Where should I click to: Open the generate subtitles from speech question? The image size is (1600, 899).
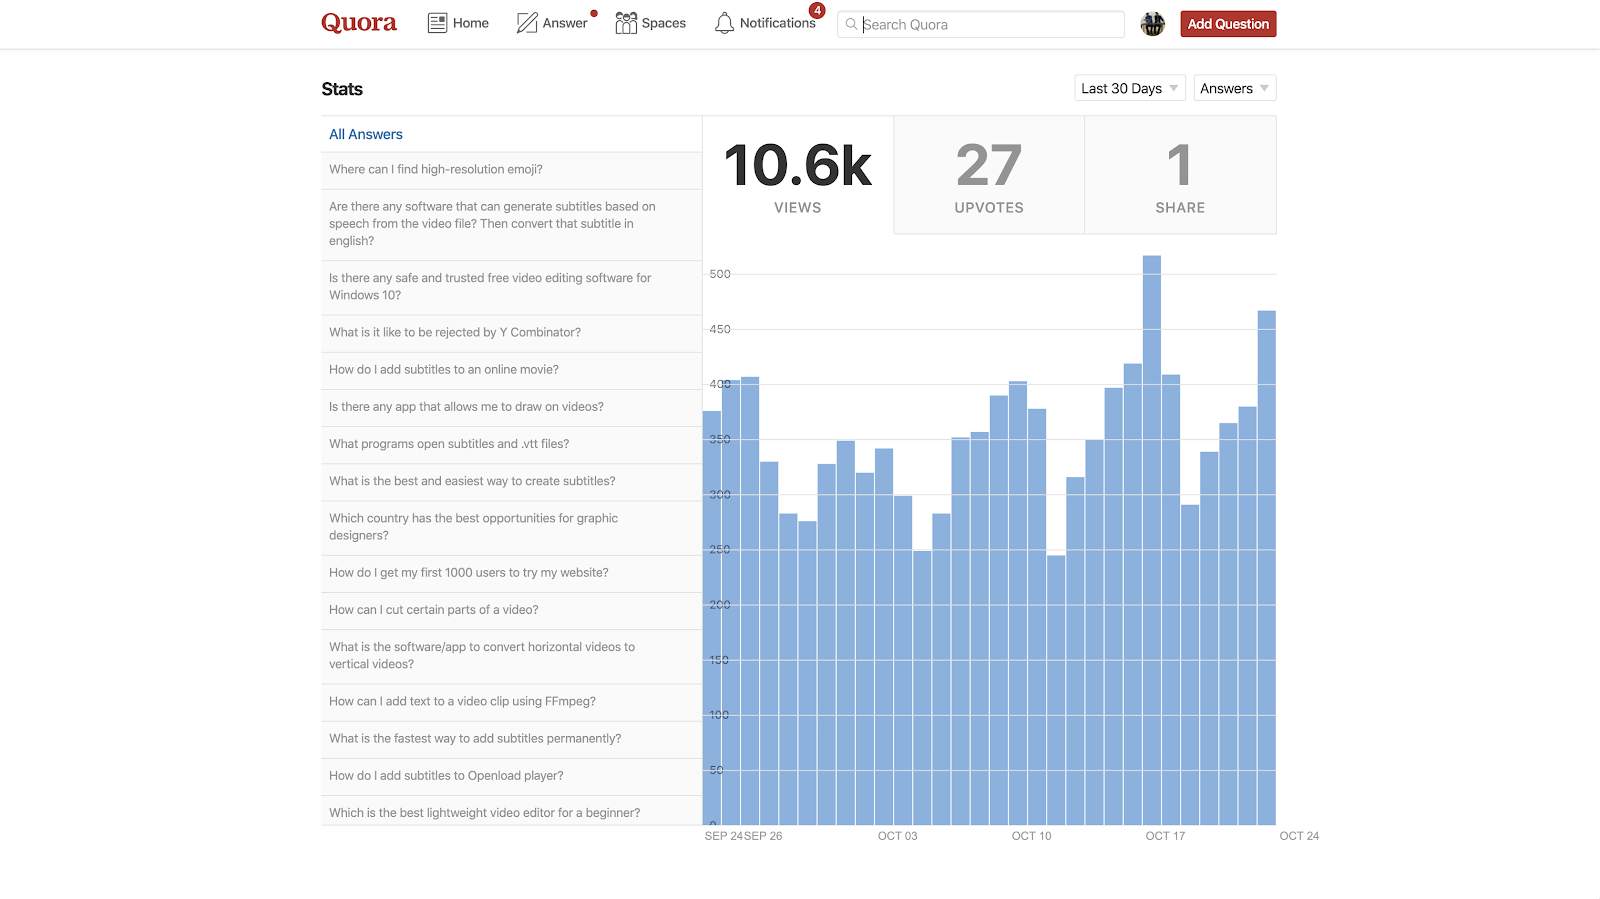(511, 224)
